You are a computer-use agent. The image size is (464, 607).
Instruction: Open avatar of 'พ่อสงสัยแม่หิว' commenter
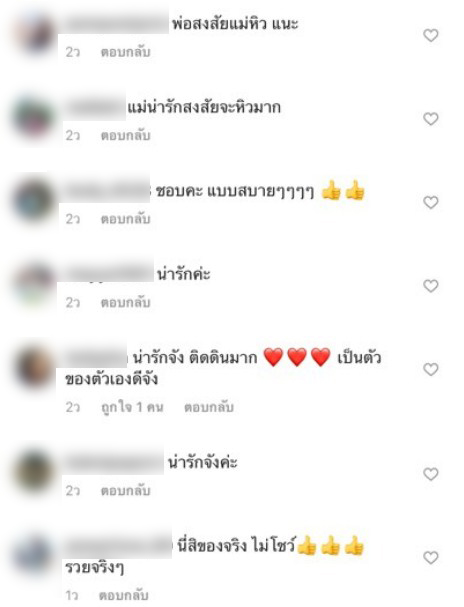[34, 34]
